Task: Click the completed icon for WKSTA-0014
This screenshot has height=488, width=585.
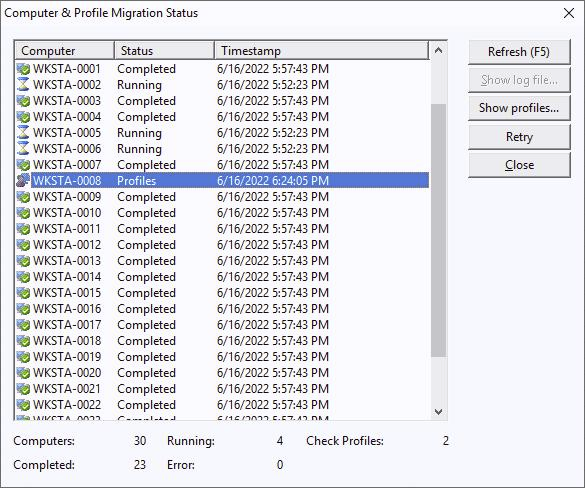Action: click(23, 277)
